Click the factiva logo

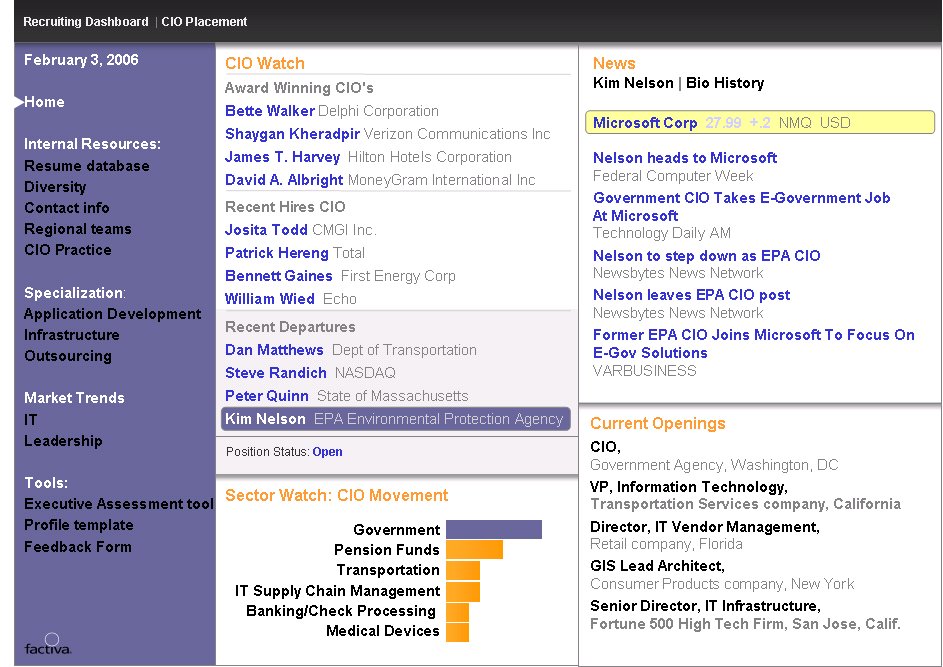pos(48,644)
